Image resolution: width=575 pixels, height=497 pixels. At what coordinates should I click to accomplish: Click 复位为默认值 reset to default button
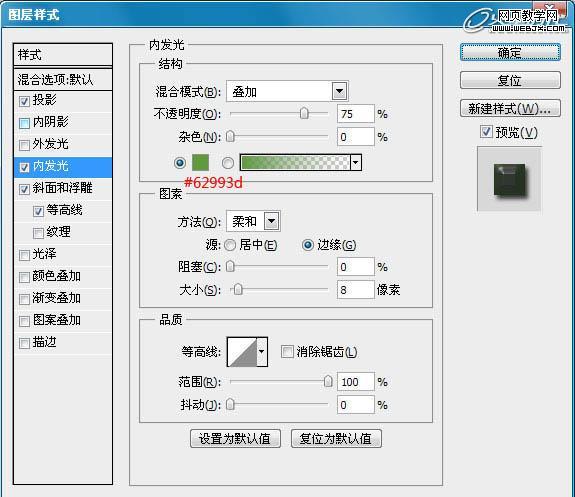tap(336, 438)
